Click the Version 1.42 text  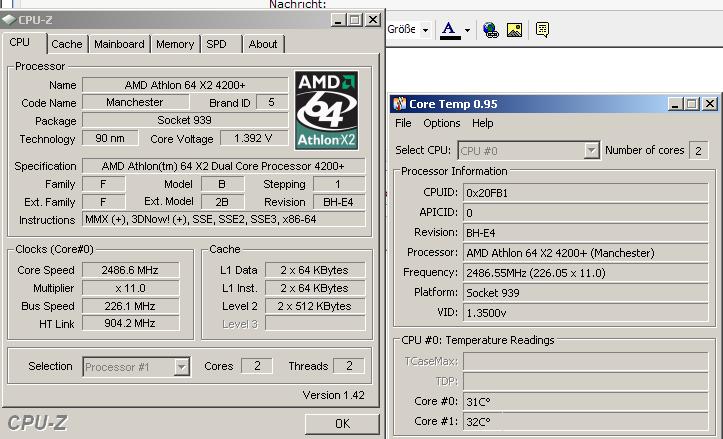point(333,395)
